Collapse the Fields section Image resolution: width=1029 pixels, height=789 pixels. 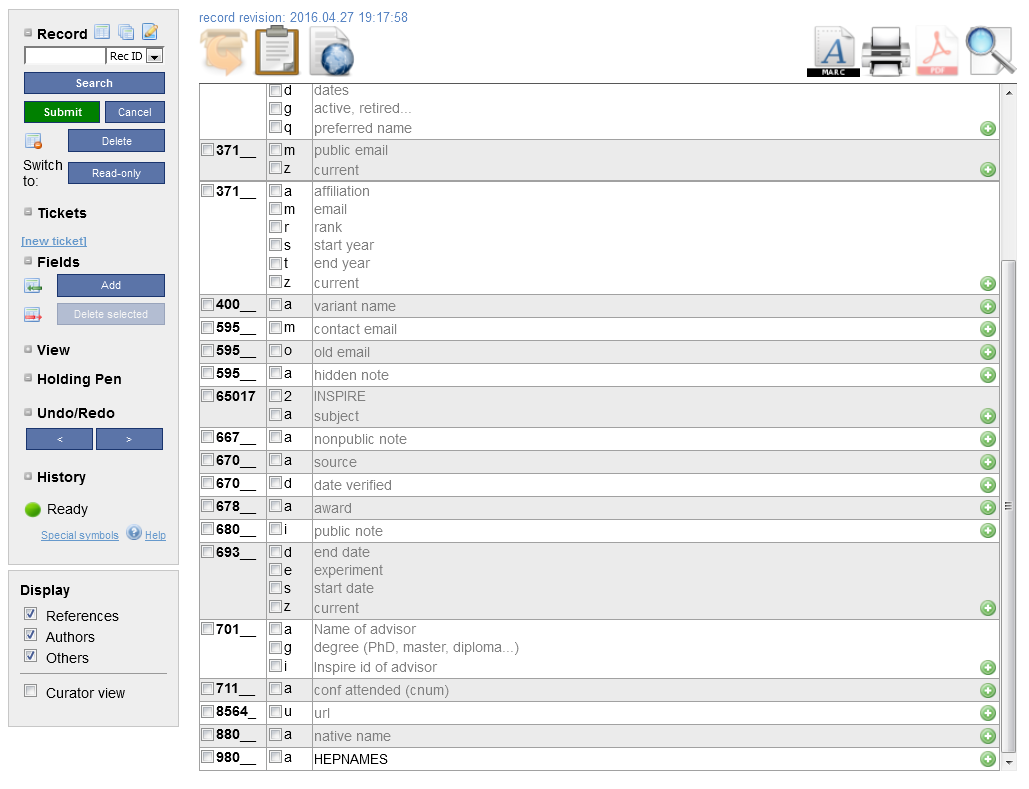[x=28, y=261]
